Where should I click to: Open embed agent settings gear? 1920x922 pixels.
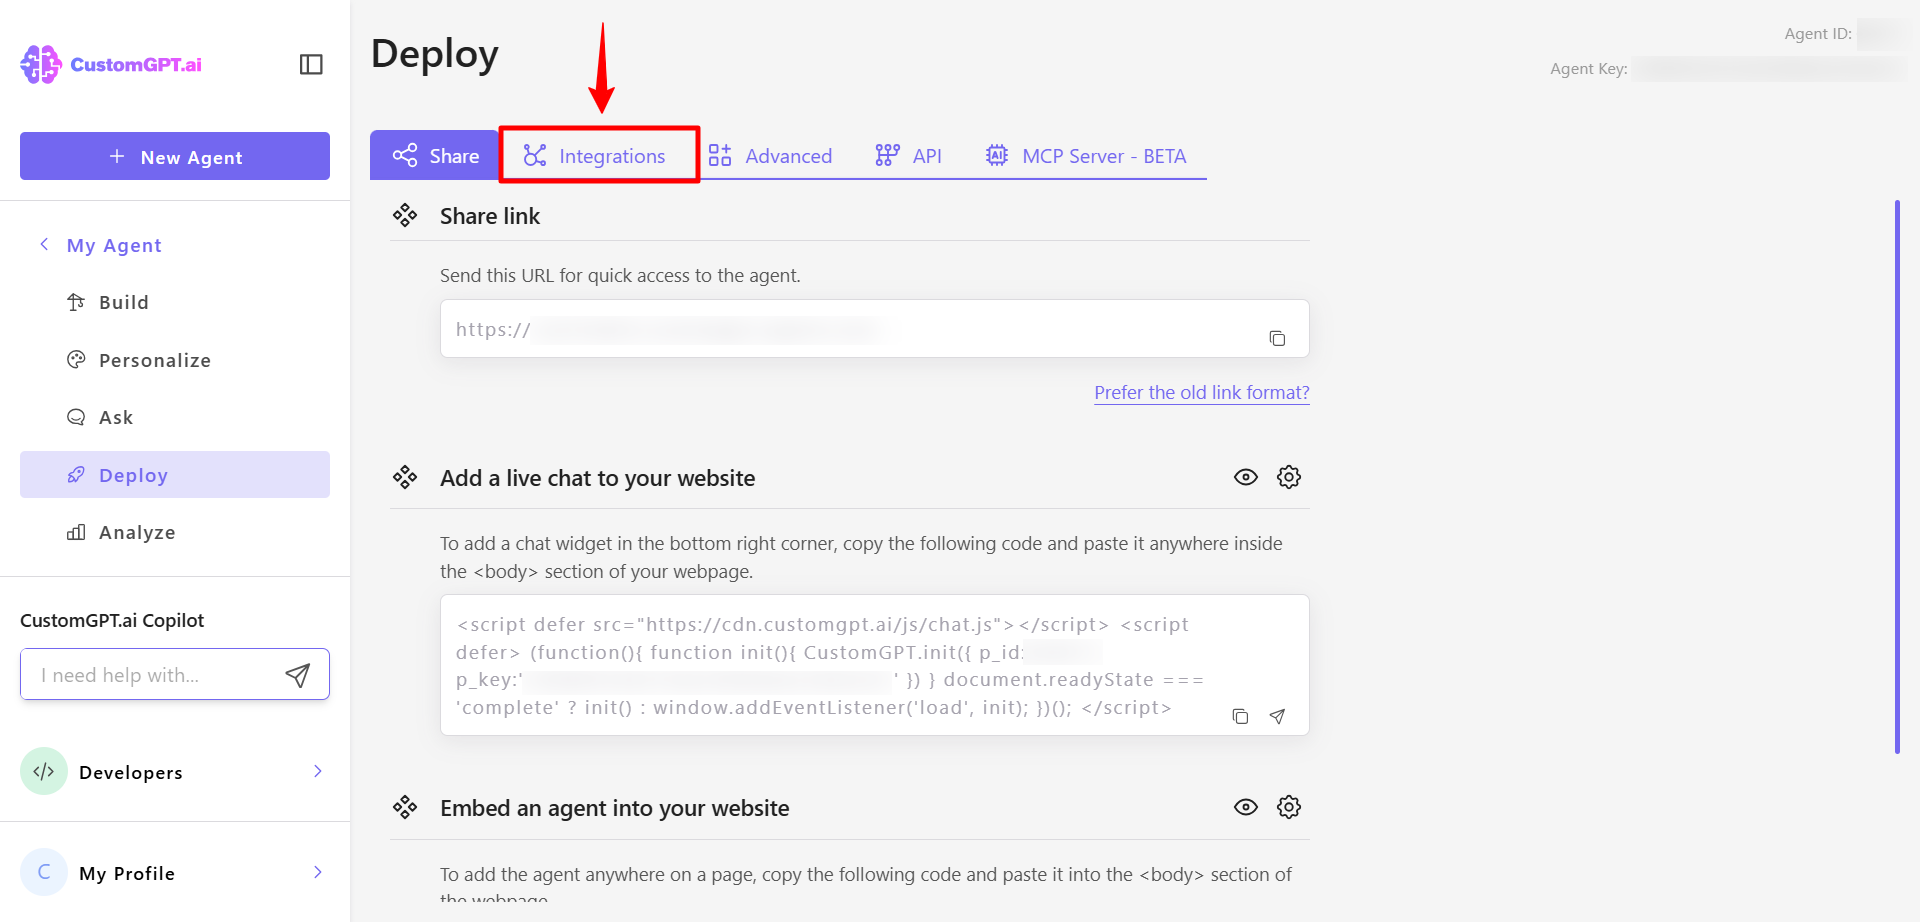pos(1289,807)
